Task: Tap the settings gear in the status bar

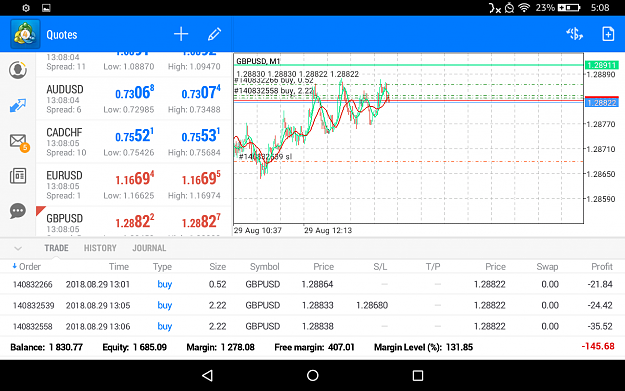Action: [26, 8]
